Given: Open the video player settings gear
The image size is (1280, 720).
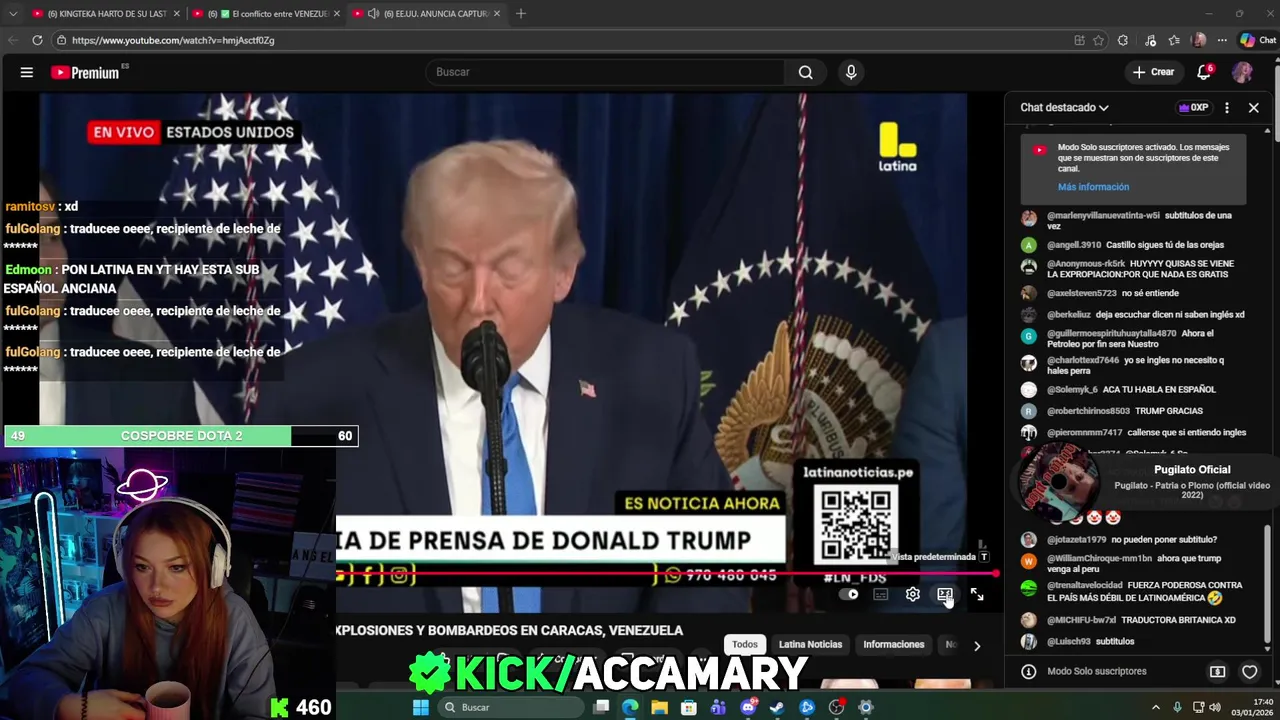Looking at the screenshot, I should pyautogui.click(x=913, y=594).
